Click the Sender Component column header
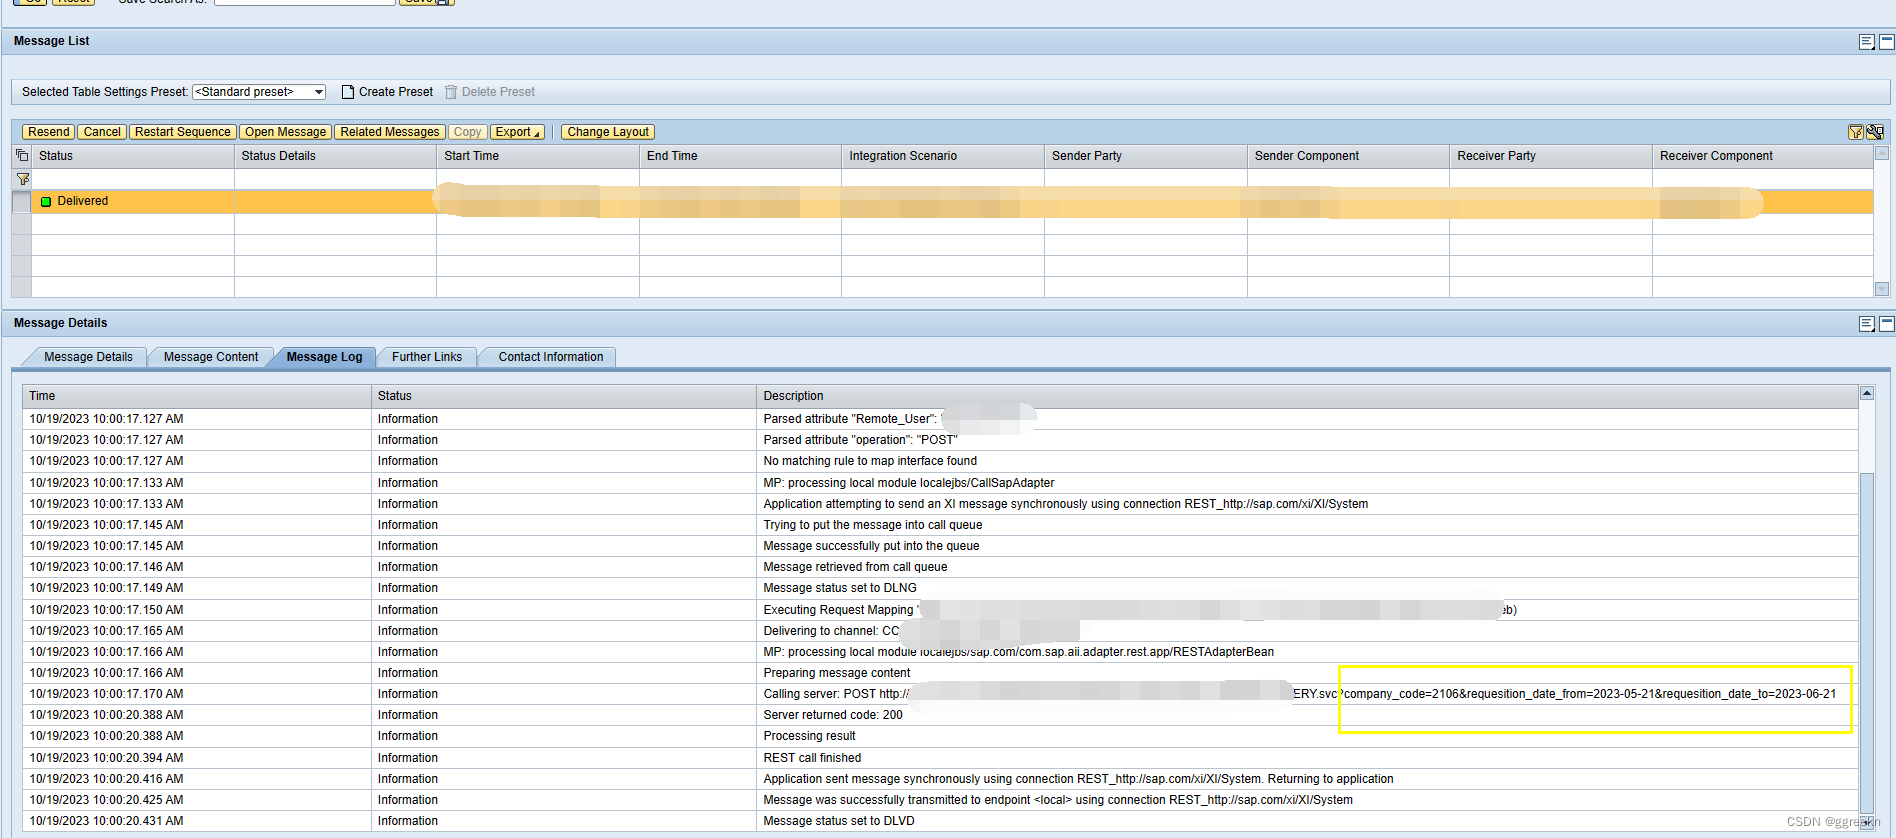This screenshot has height=838, width=1896. (1348, 156)
